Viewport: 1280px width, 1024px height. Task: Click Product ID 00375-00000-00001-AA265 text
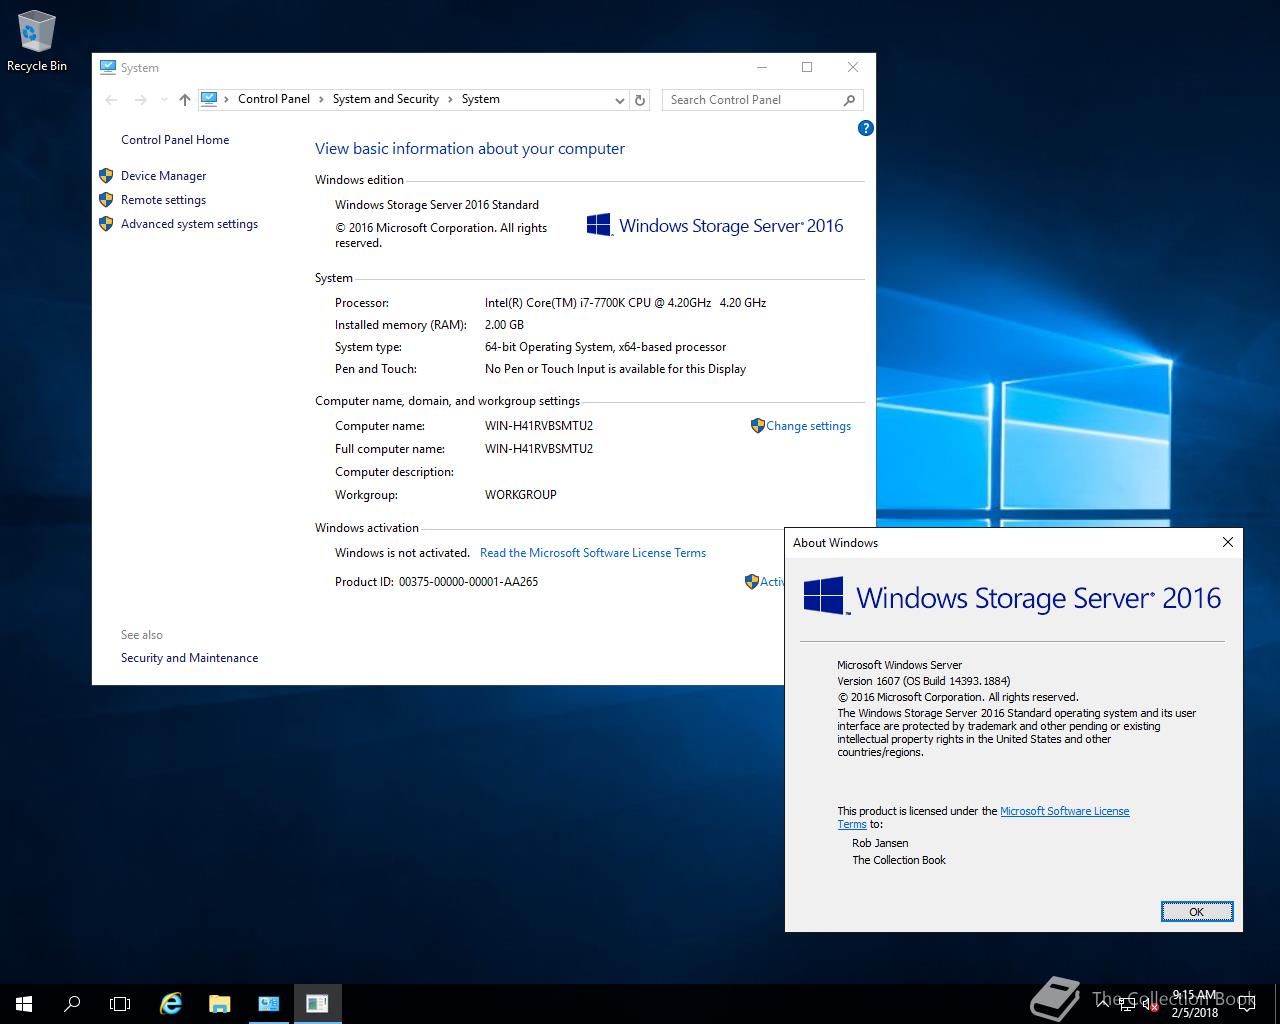436,582
